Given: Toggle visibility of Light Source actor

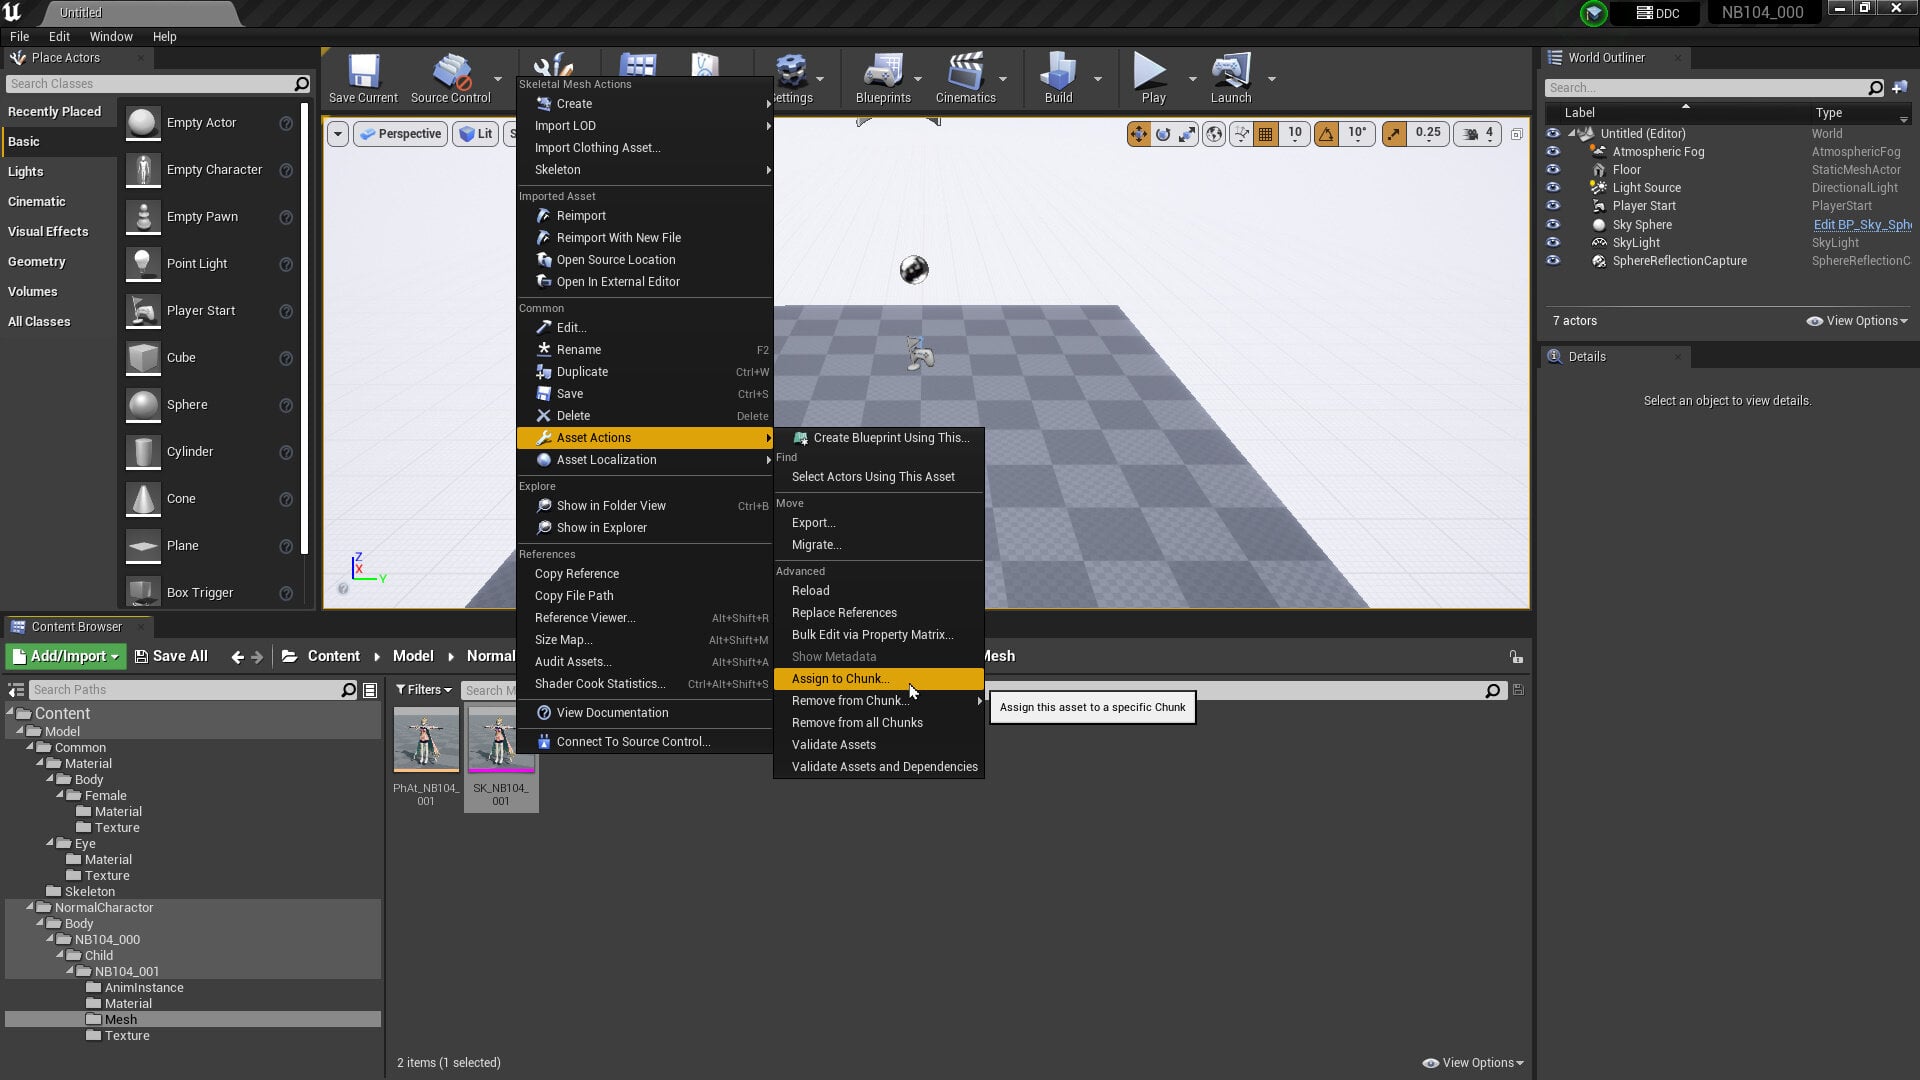Looking at the screenshot, I should tap(1553, 188).
